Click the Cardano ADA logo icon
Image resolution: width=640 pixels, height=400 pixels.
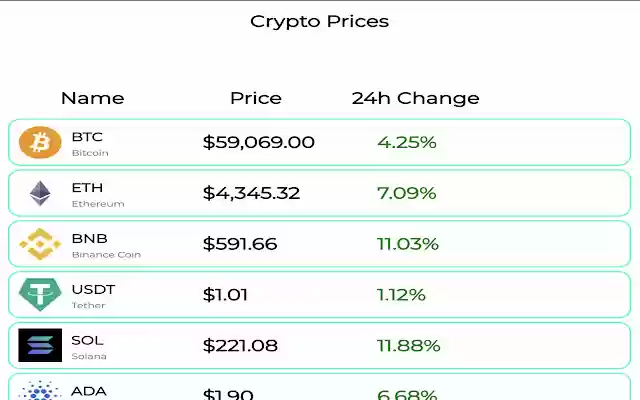point(40,391)
